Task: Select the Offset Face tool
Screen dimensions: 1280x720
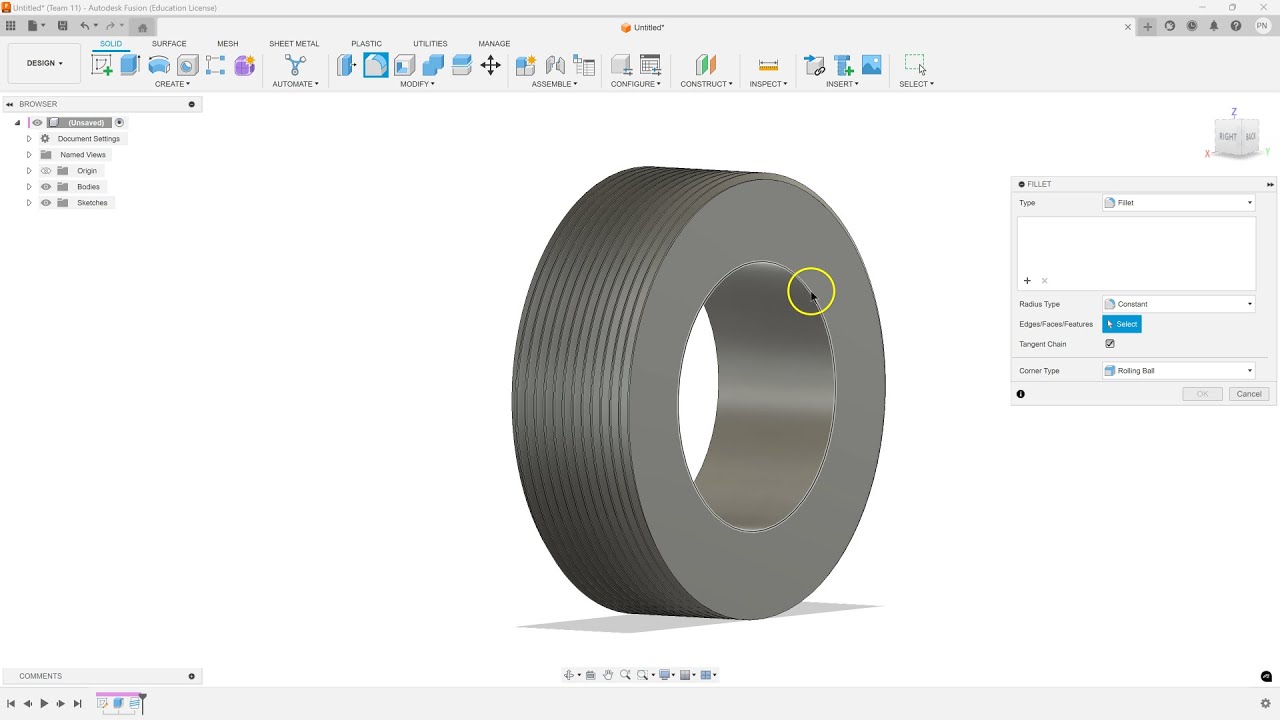Action: point(461,65)
